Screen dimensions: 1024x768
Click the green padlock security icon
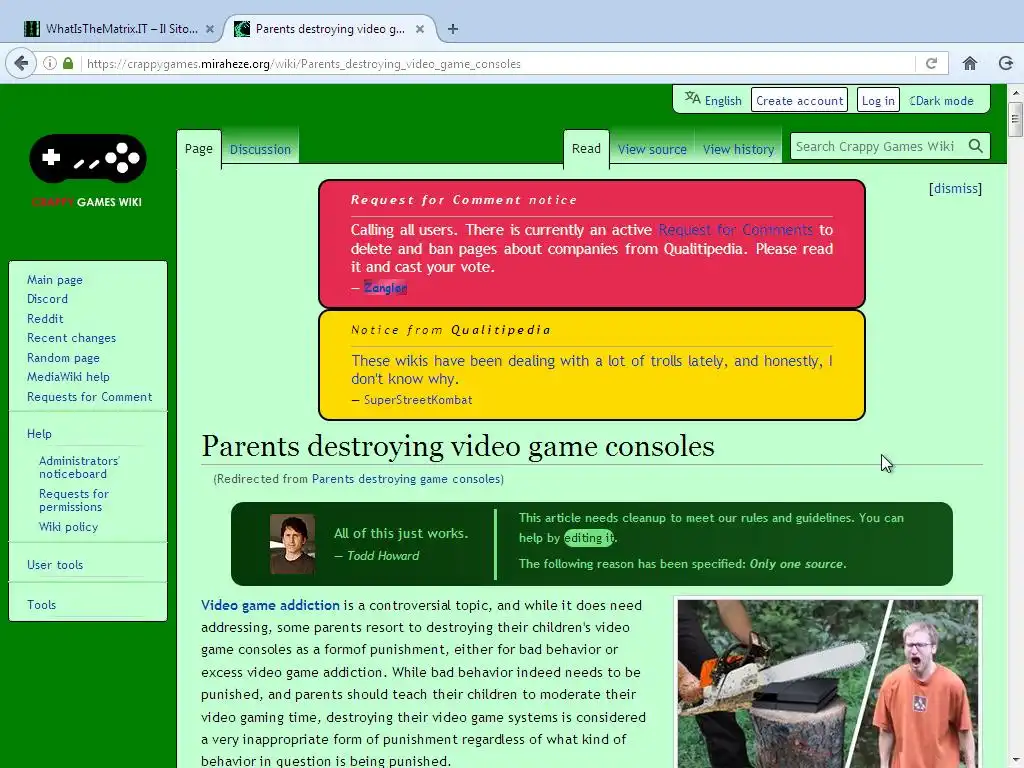point(68,63)
